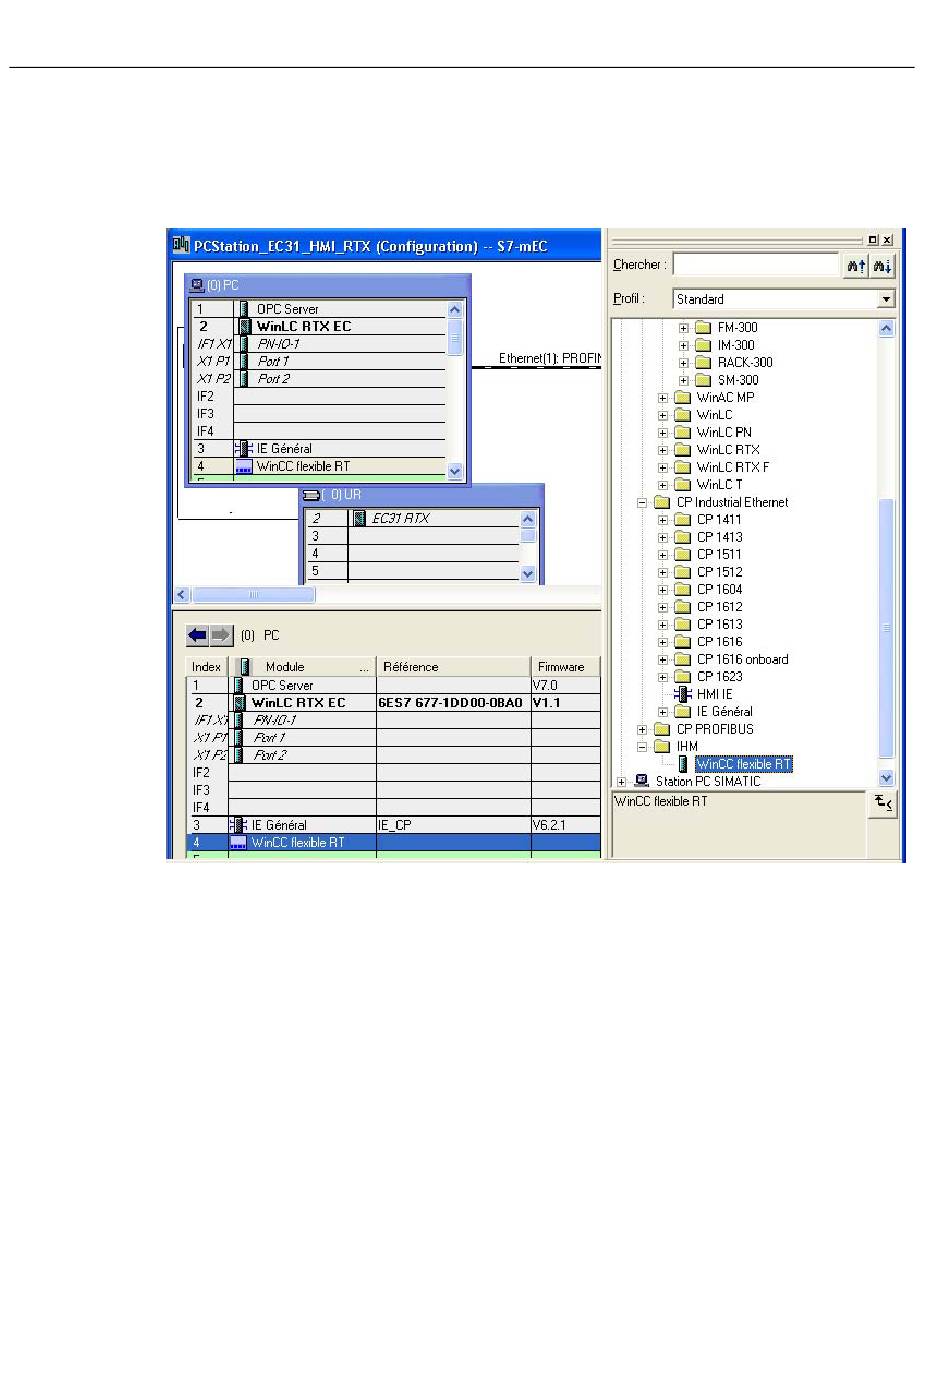Click the Firmware column header
Screen dimensions: 950x1397
point(561,667)
